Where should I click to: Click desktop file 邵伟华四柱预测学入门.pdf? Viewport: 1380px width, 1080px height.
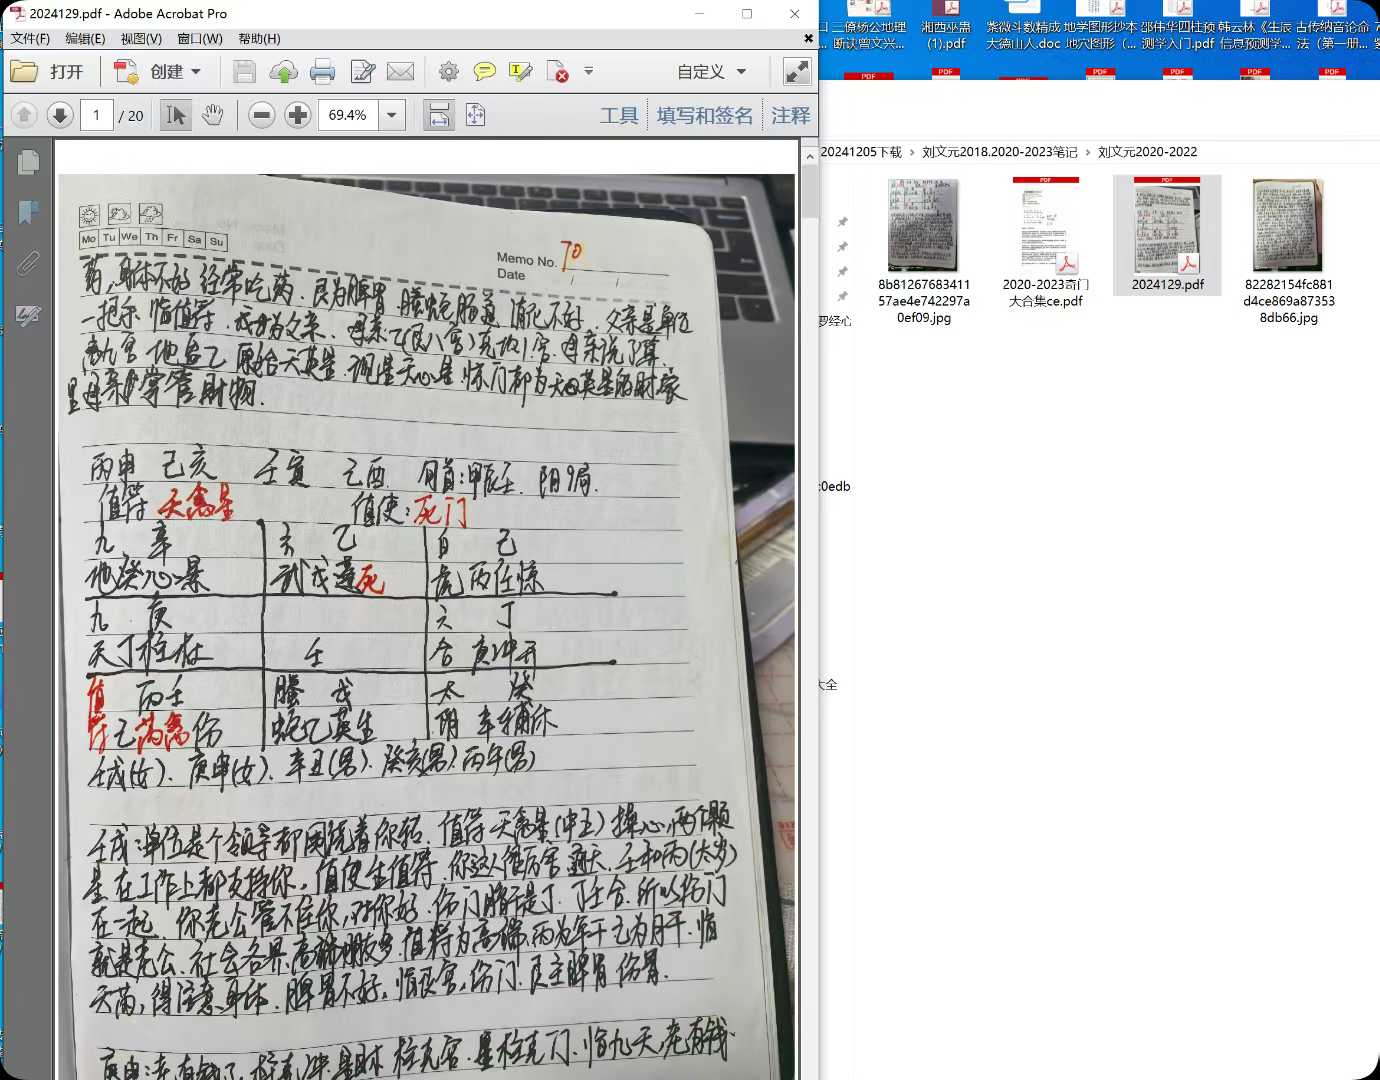coord(1179,27)
